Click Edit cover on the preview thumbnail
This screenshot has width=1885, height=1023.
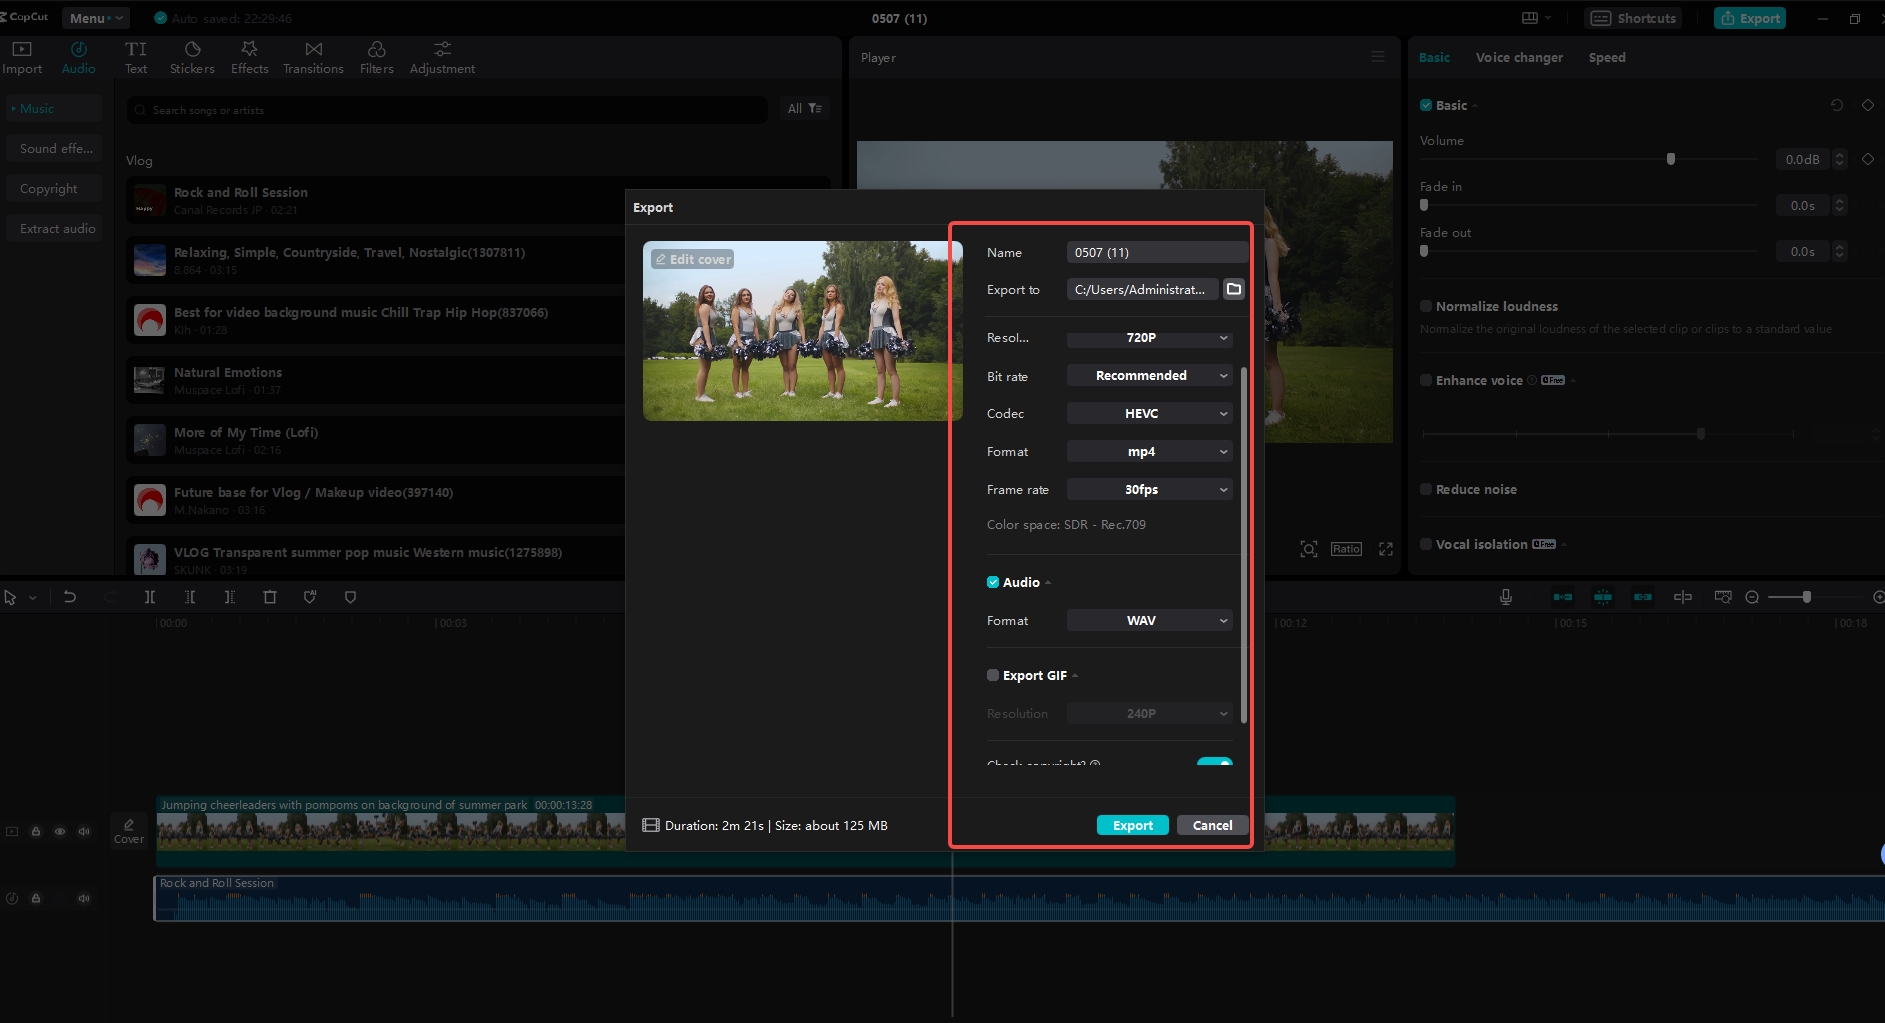[x=692, y=259]
